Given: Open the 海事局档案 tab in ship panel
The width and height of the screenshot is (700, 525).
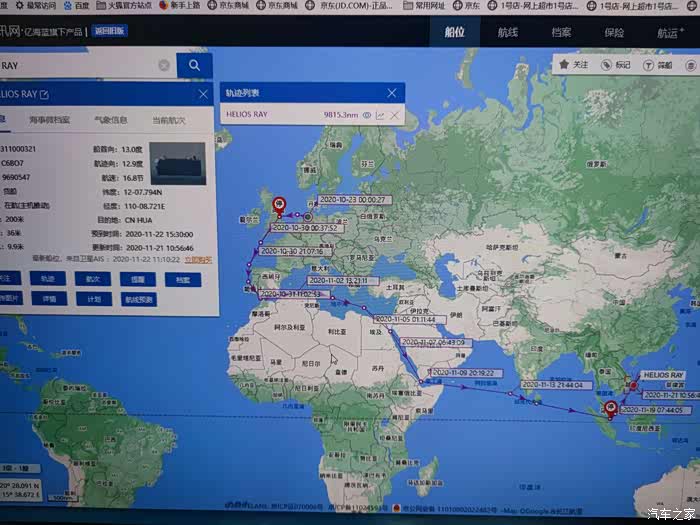Looking at the screenshot, I should [x=50, y=120].
